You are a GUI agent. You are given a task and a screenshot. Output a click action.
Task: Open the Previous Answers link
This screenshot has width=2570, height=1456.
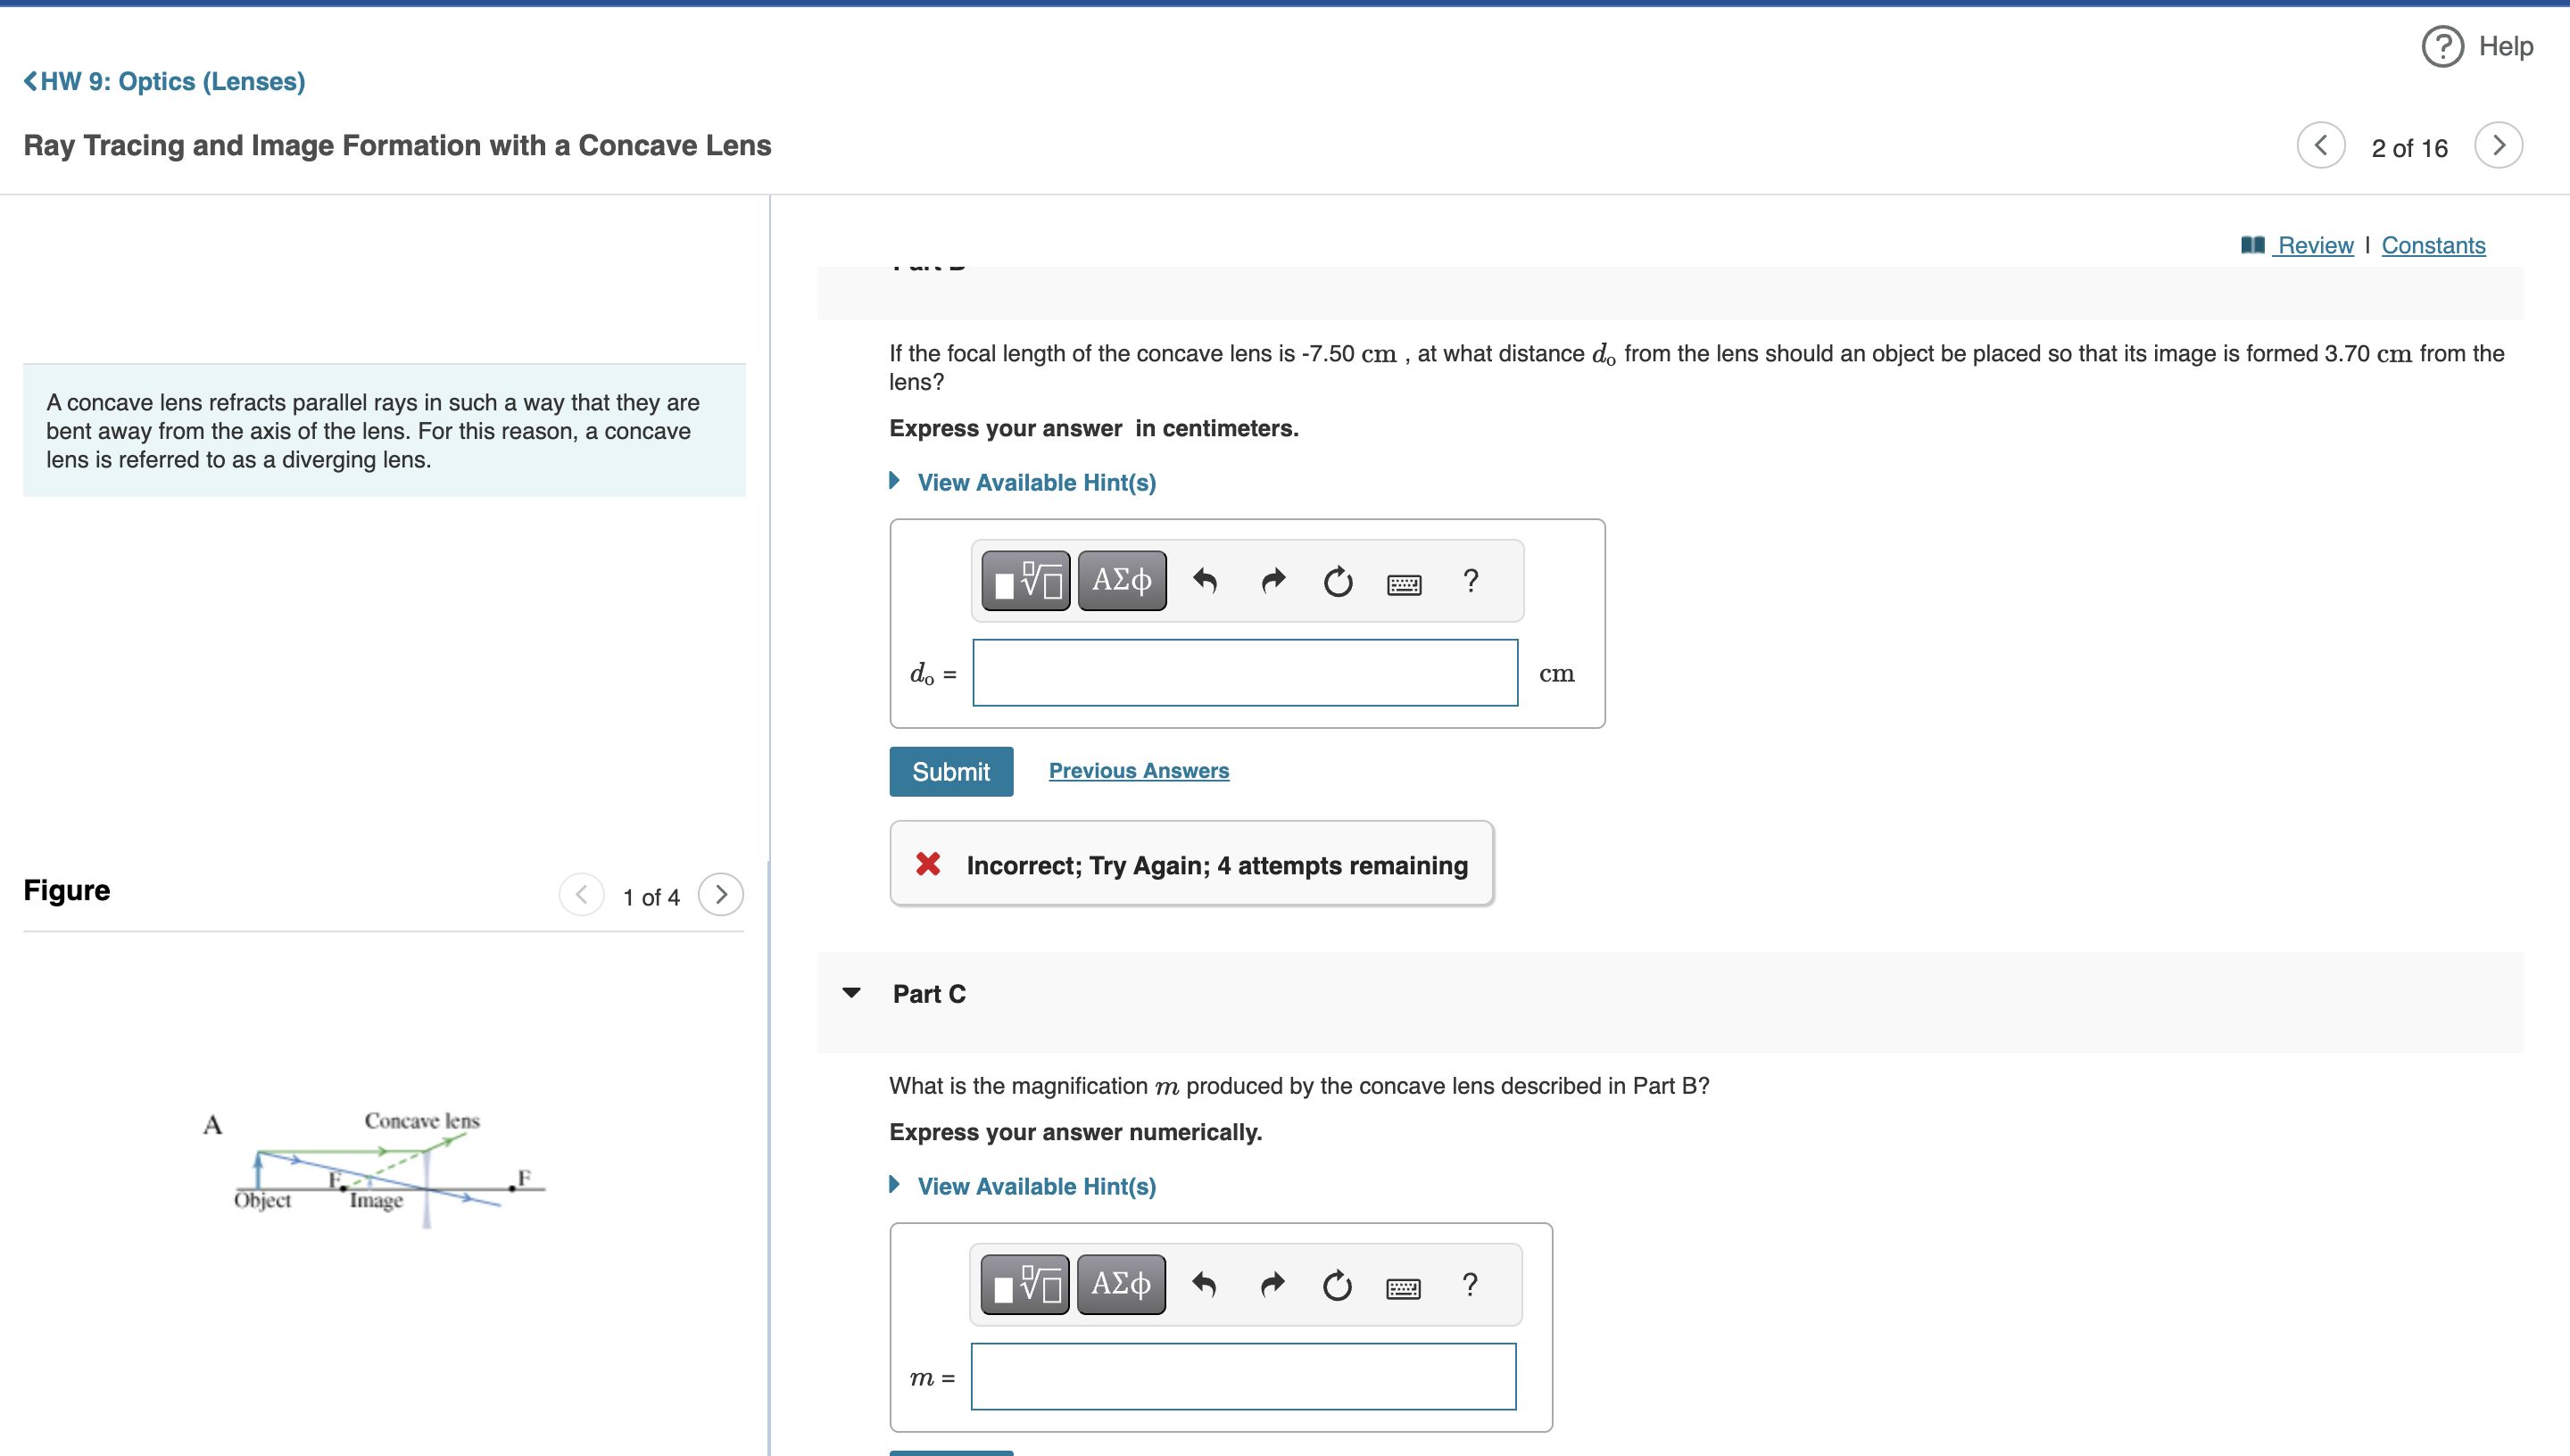click(1138, 770)
